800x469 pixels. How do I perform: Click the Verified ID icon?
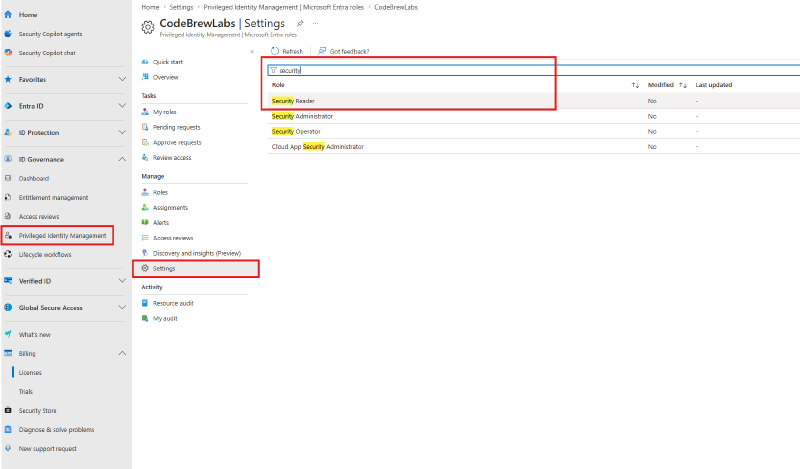coord(8,281)
